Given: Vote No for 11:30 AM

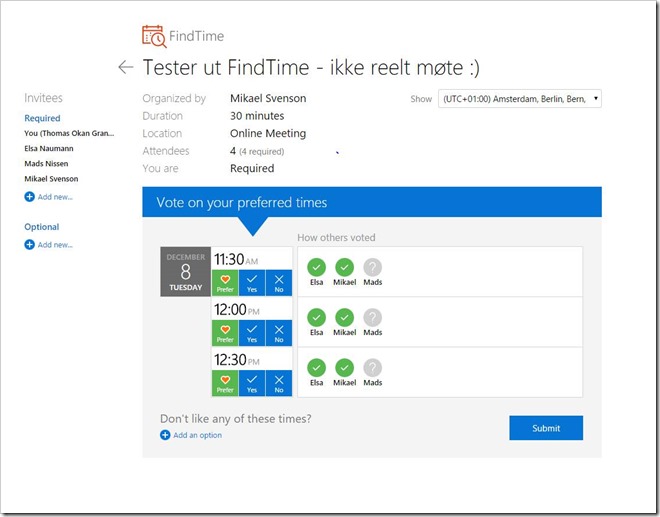Looking at the screenshot, I should 279,283.
